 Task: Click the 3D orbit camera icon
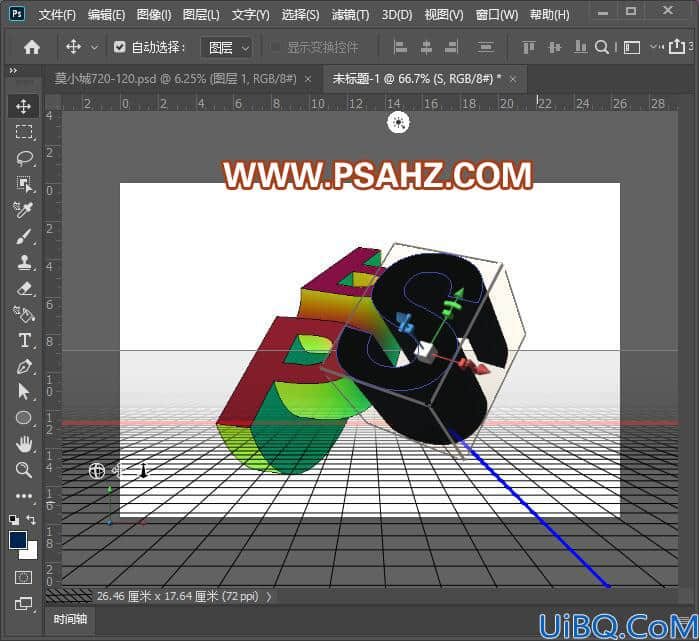97,471
